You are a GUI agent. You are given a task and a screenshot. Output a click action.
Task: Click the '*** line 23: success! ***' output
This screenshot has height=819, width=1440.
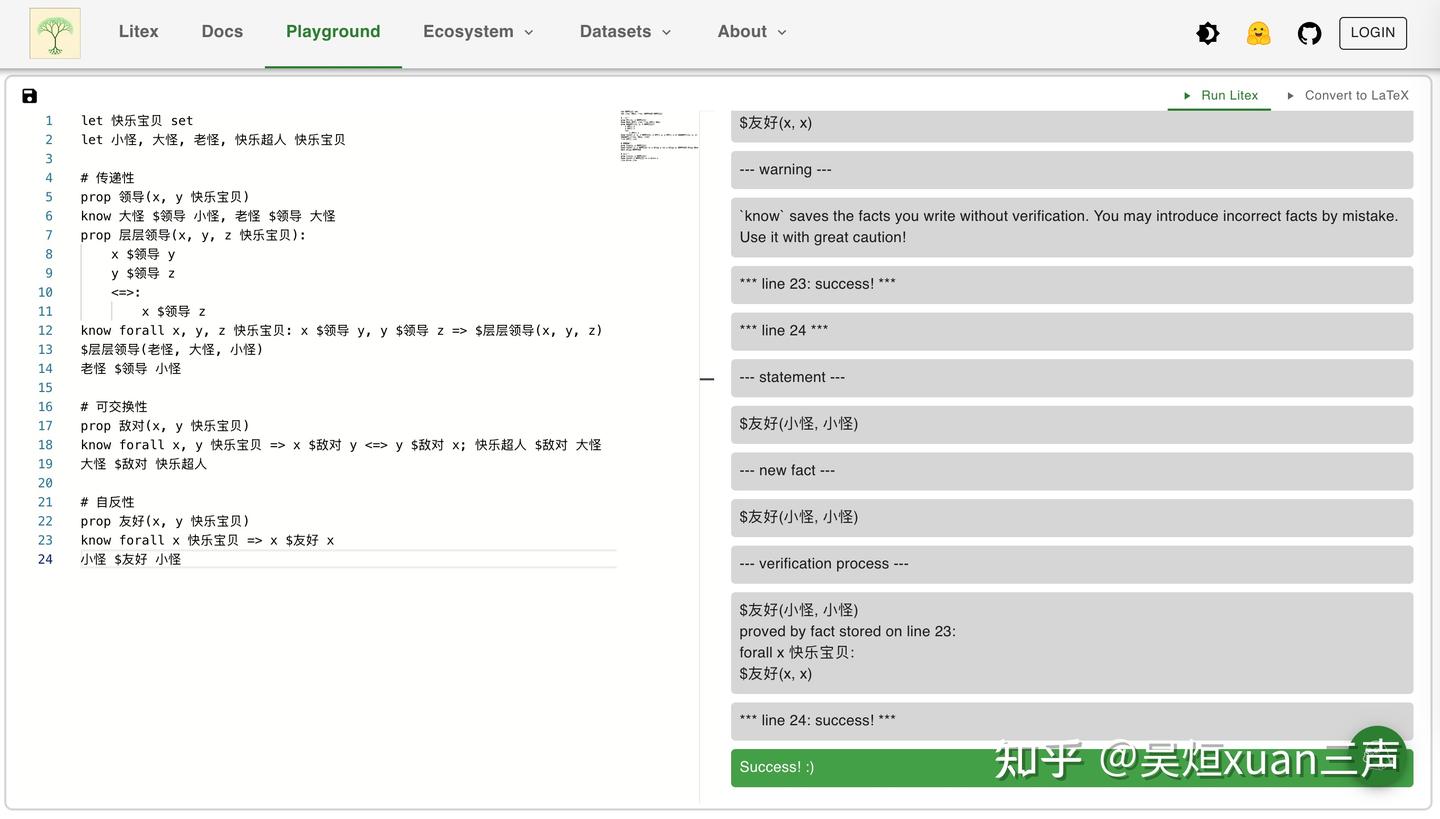(1072, 284)
